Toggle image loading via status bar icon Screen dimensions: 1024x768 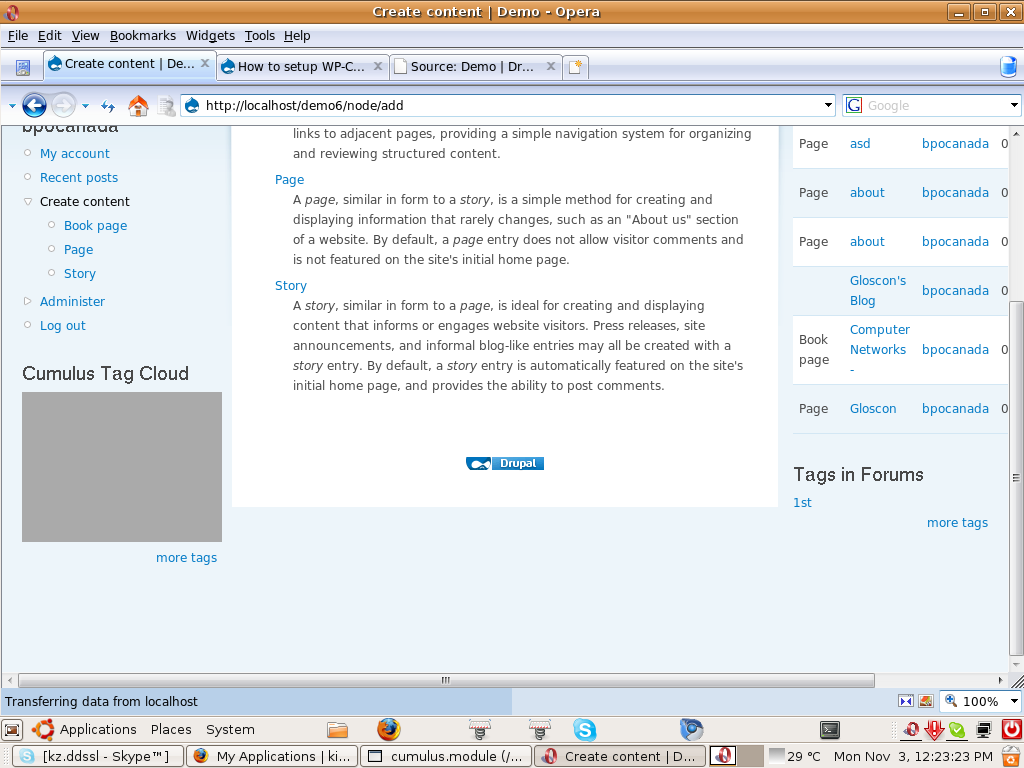[x=925, y=700]
